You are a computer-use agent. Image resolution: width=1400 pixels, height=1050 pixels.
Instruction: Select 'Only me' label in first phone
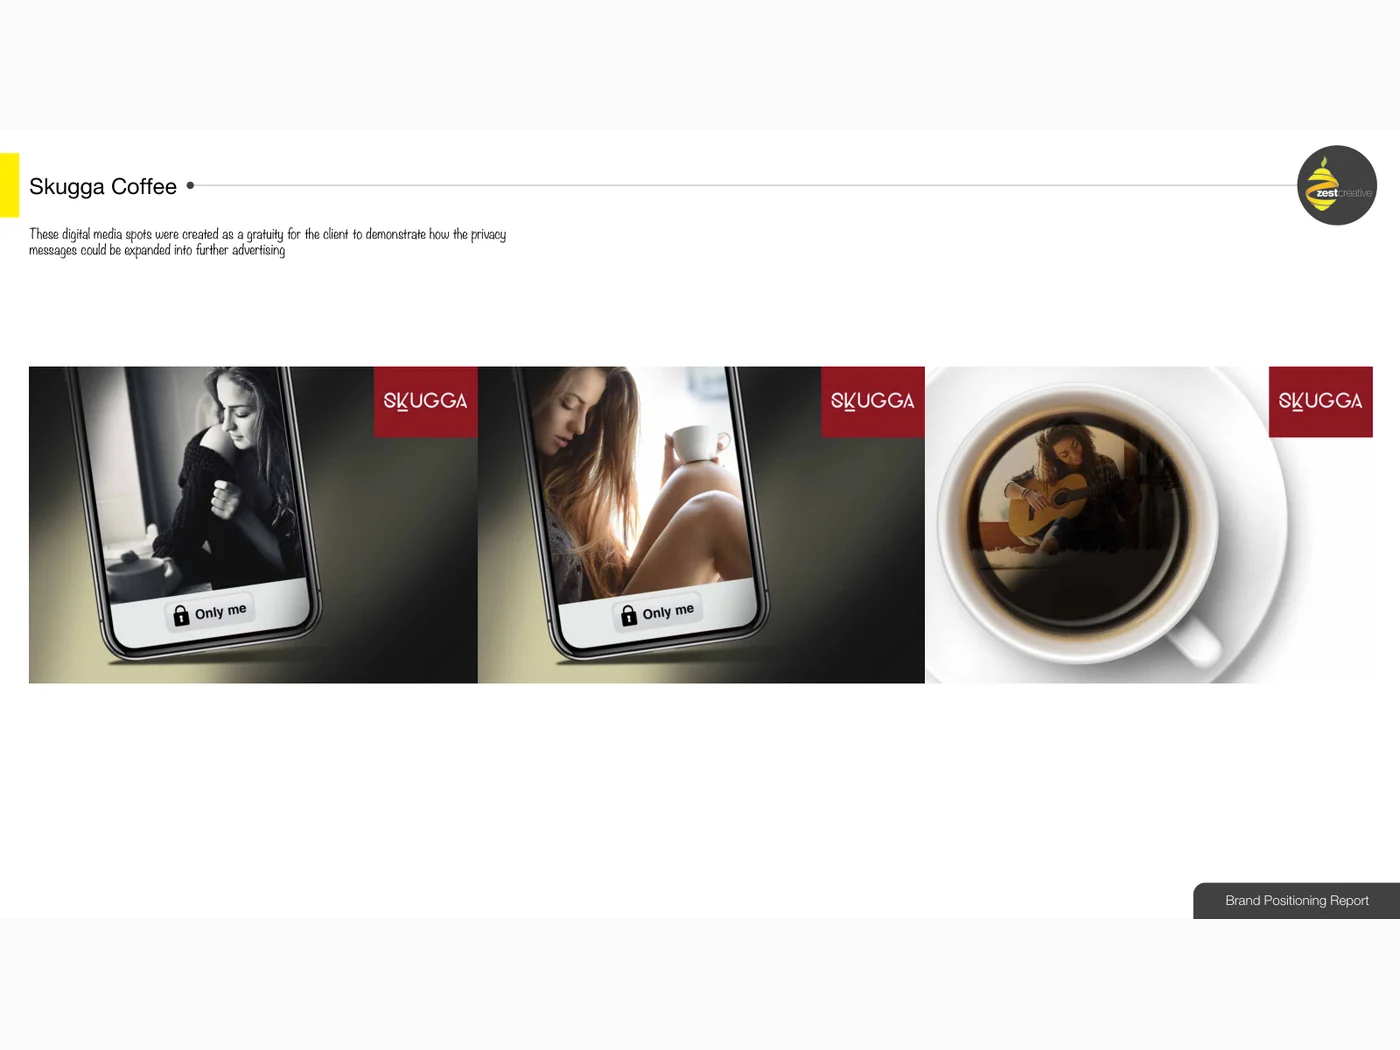click(x=221, y=611)
